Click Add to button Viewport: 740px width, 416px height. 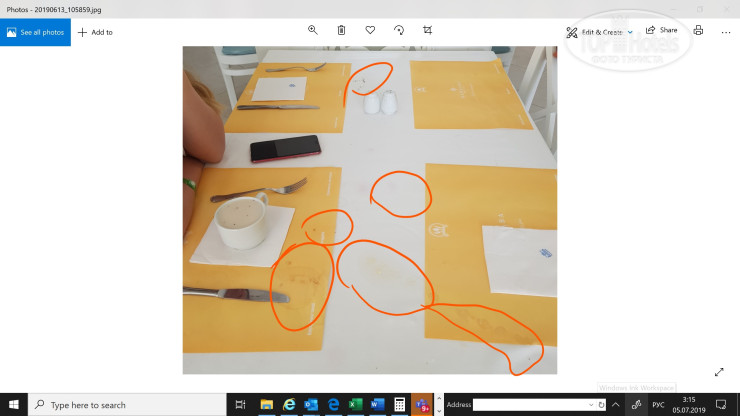pos(95,32)
